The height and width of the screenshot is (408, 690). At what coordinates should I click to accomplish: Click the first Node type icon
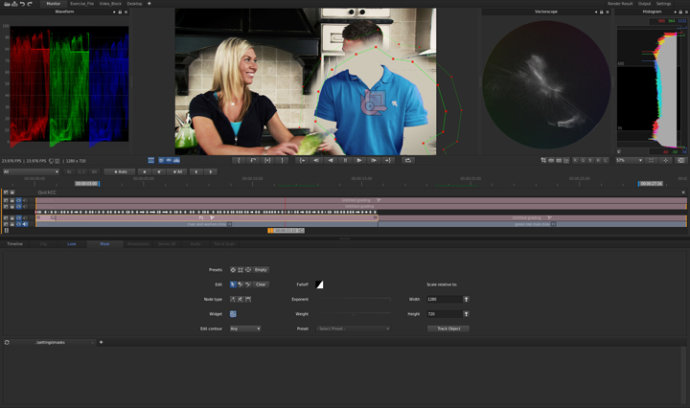pos(233,299)
